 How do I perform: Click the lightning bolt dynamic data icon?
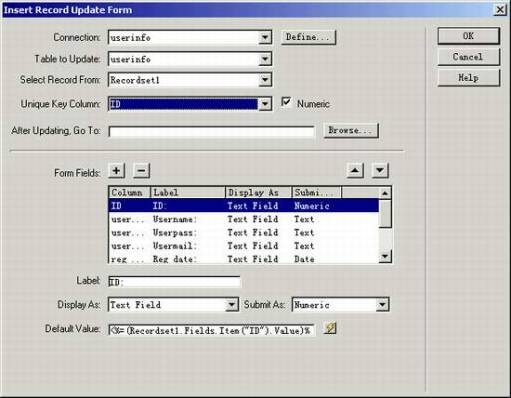[x=330, y=329]
